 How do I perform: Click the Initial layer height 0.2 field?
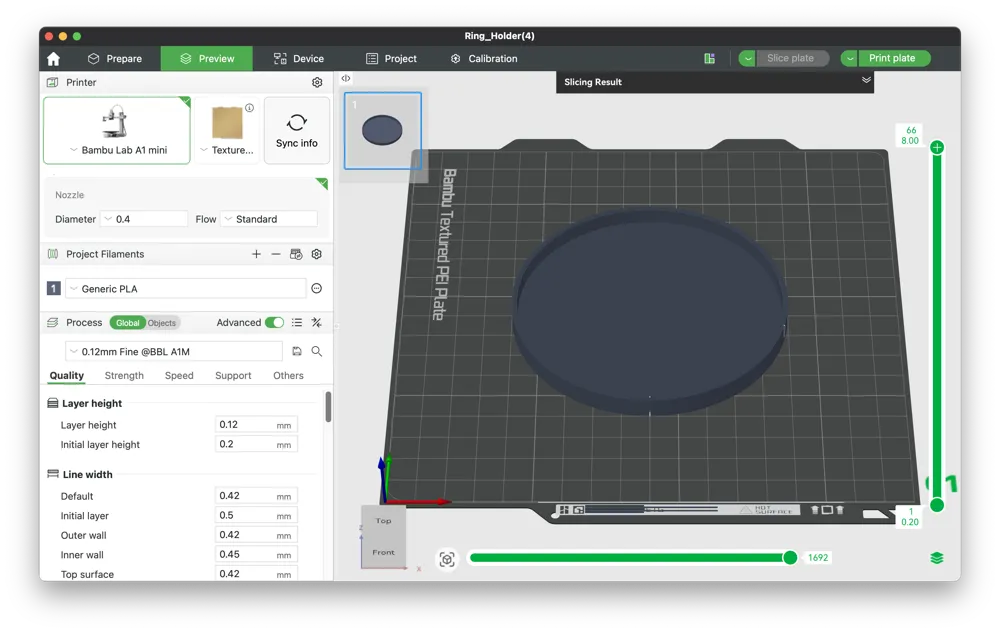point(256,444)
